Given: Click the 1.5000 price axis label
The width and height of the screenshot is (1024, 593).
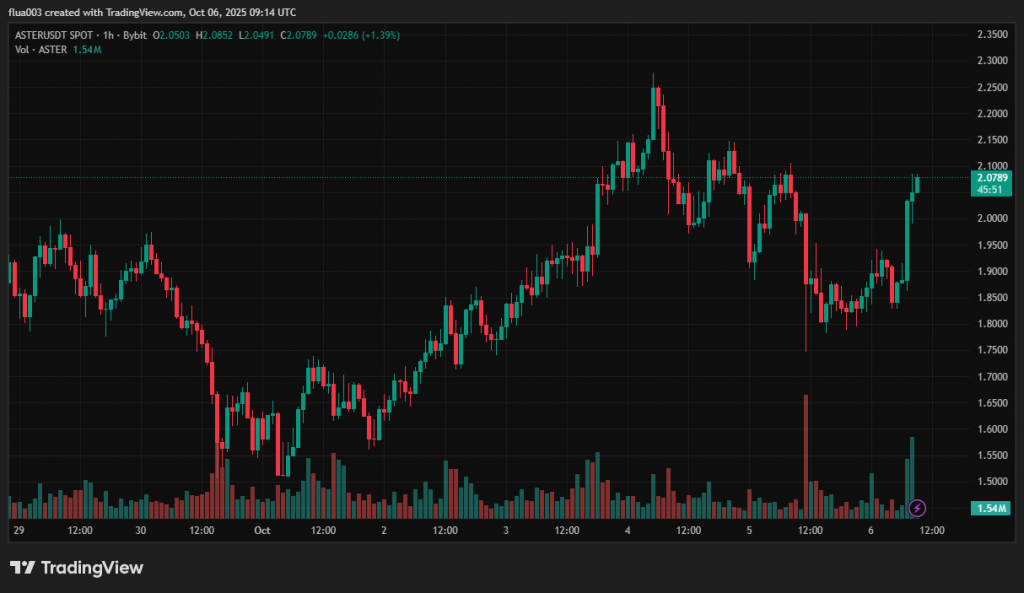Looking at the screenshot, I should (991, 482).
